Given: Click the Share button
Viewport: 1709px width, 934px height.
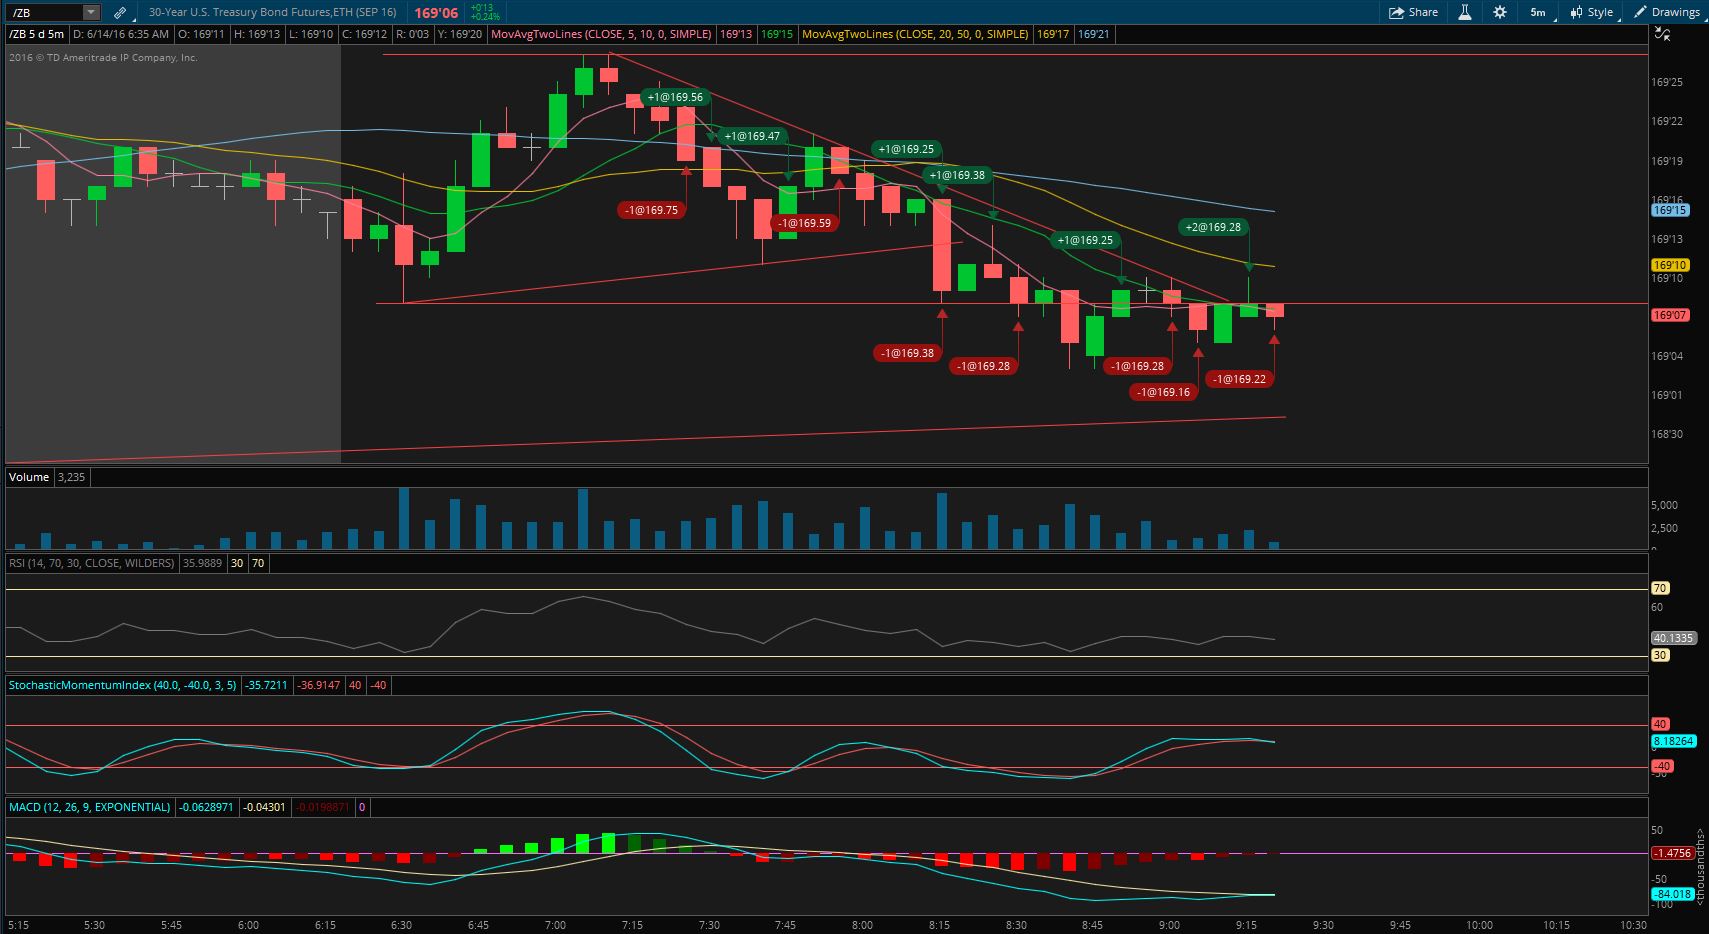Looking at the screenshot, I should (1413, 12).
